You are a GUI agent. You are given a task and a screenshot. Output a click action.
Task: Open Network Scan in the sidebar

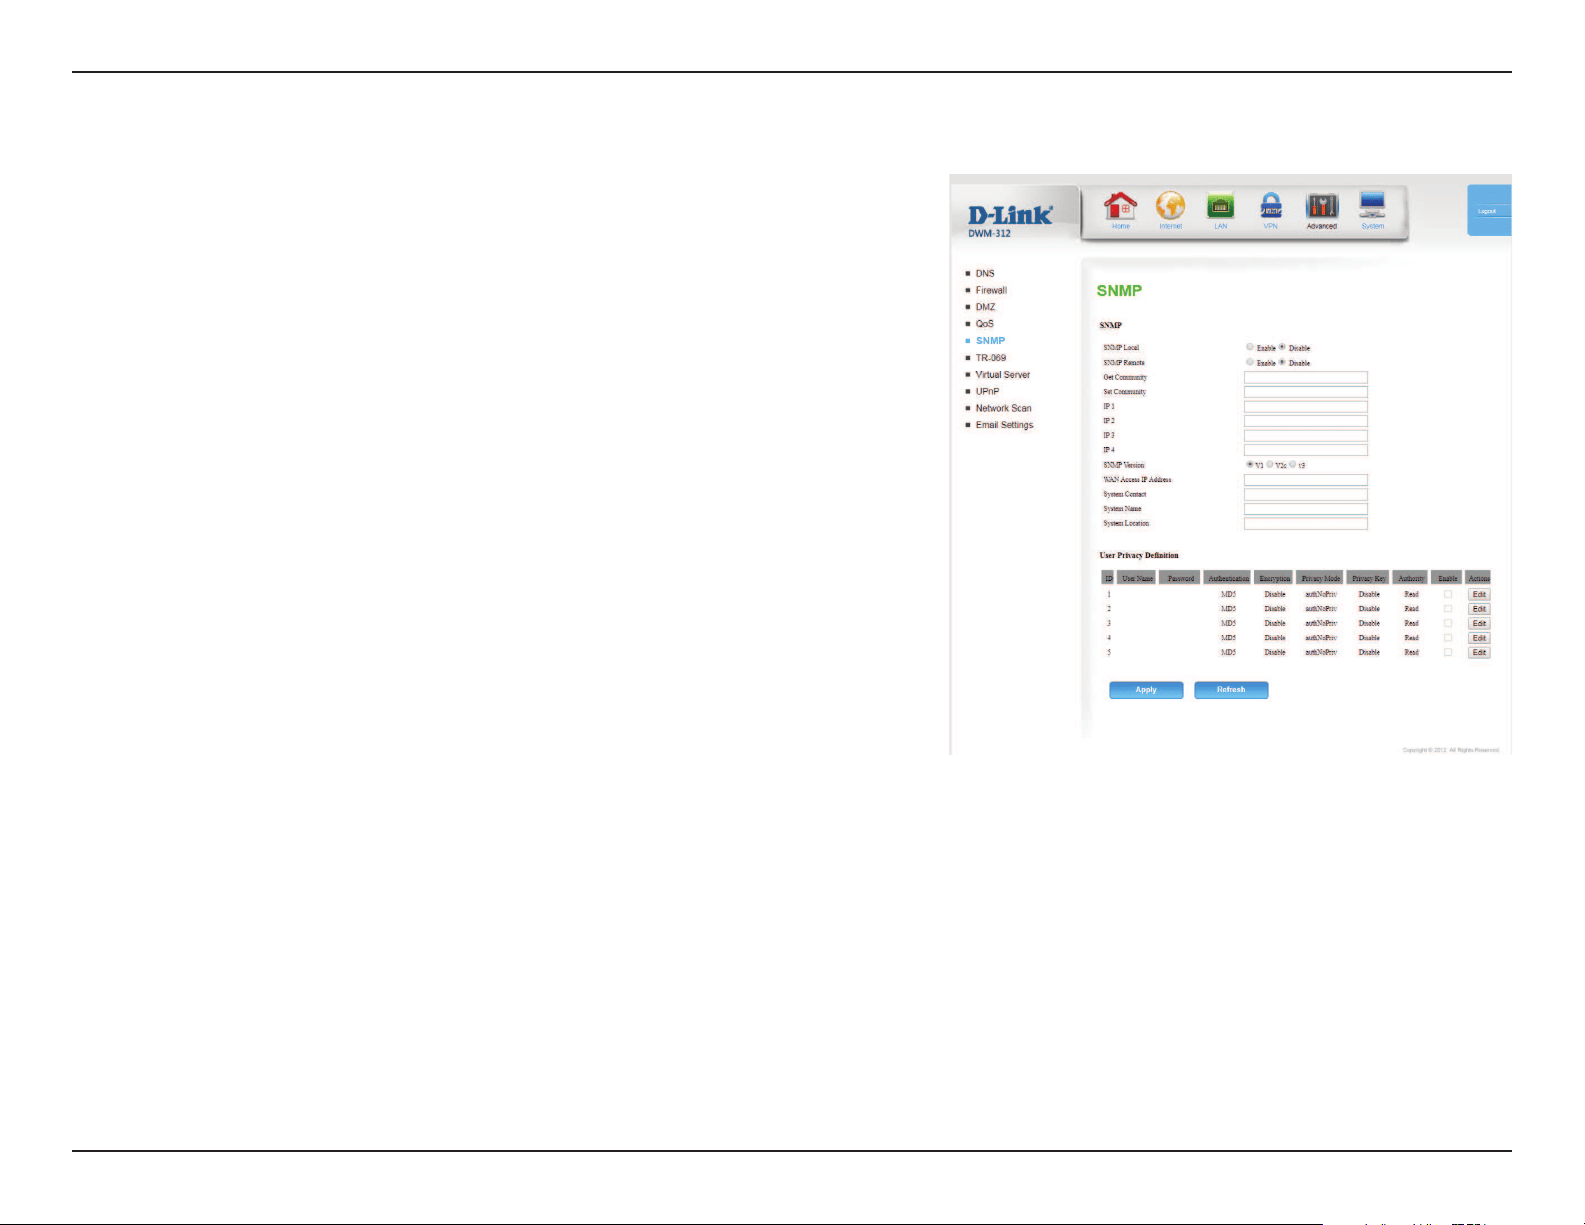(x=1003, y=408)
